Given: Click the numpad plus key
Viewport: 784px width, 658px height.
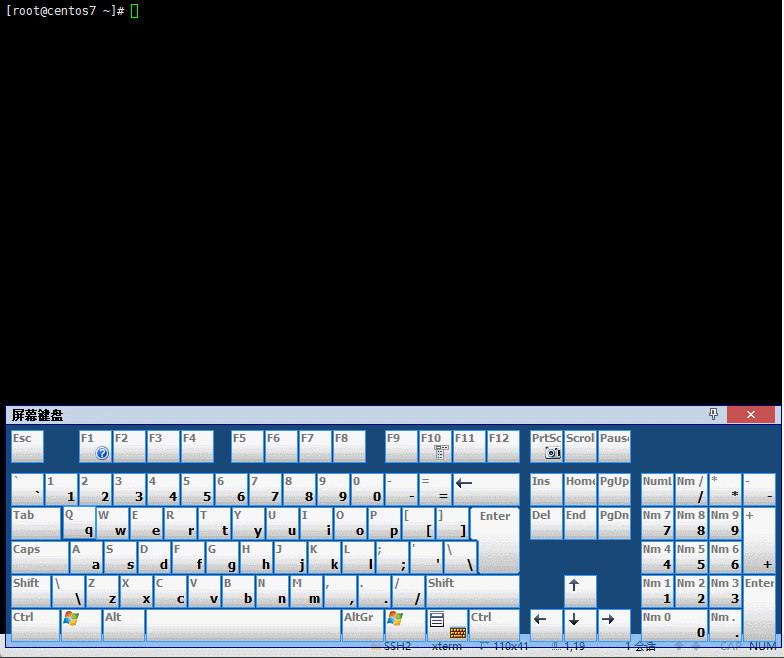Looking at the screenshot, I should pyautogui.click(x=759, y=540).
